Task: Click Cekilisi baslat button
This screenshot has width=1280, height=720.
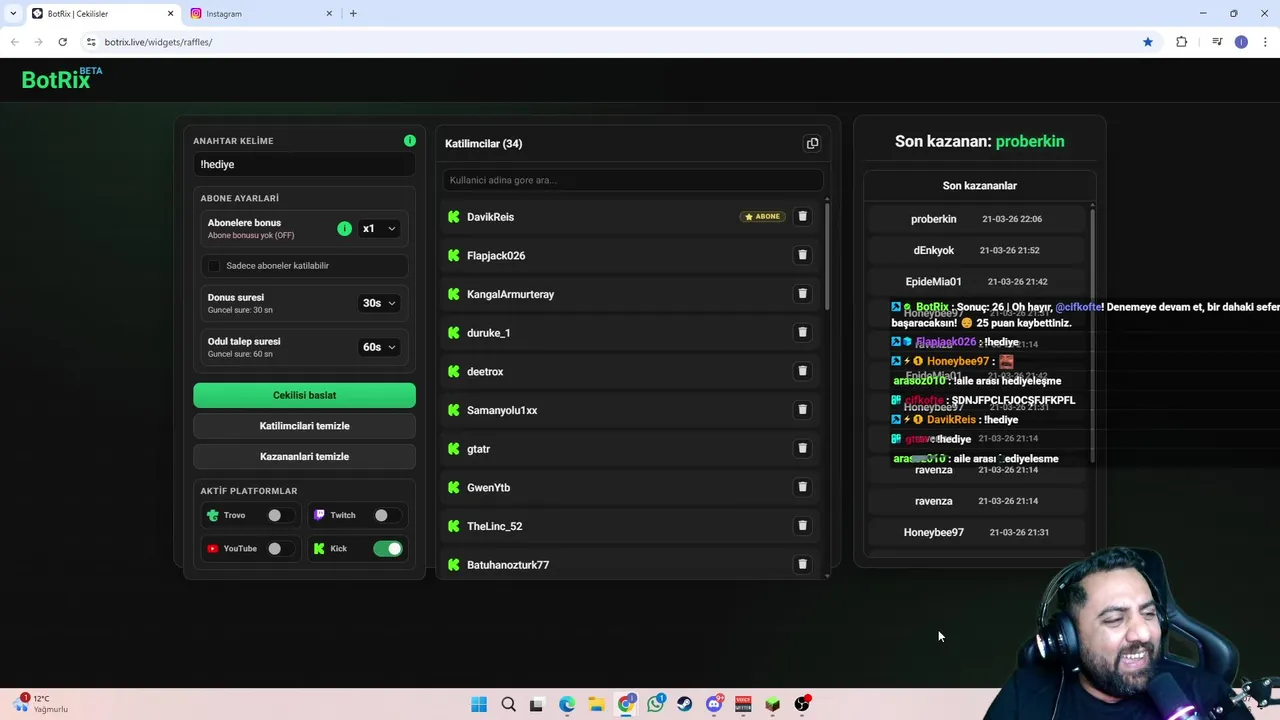Action: (304, 395)
